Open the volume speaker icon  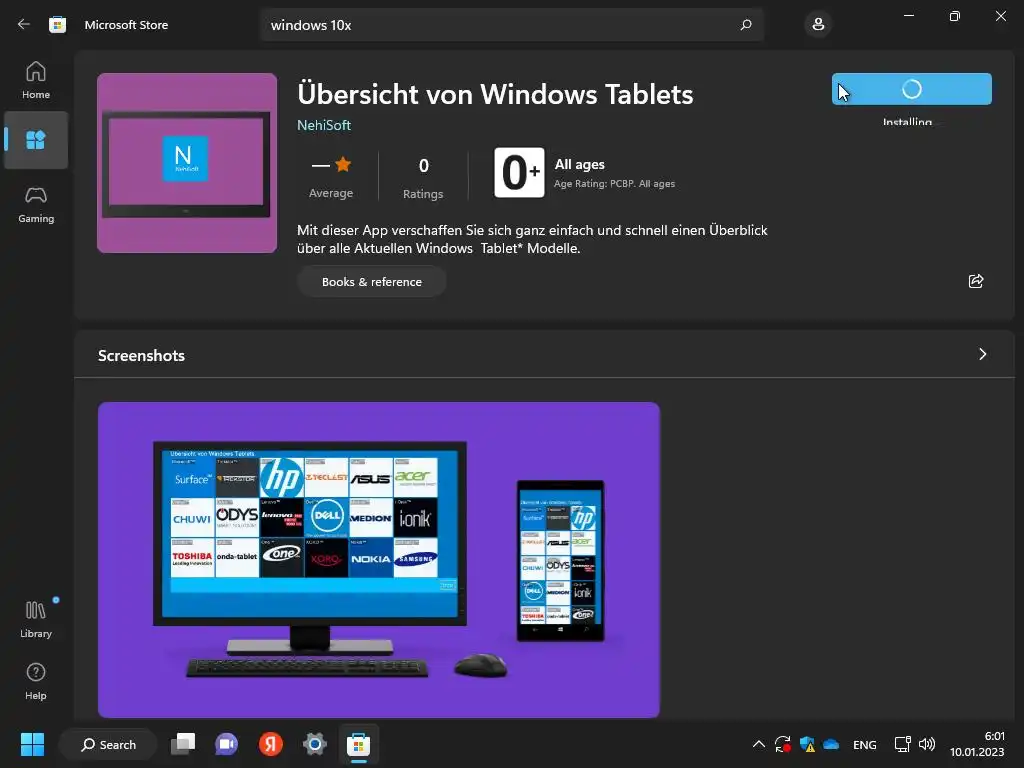click(927, 744)
